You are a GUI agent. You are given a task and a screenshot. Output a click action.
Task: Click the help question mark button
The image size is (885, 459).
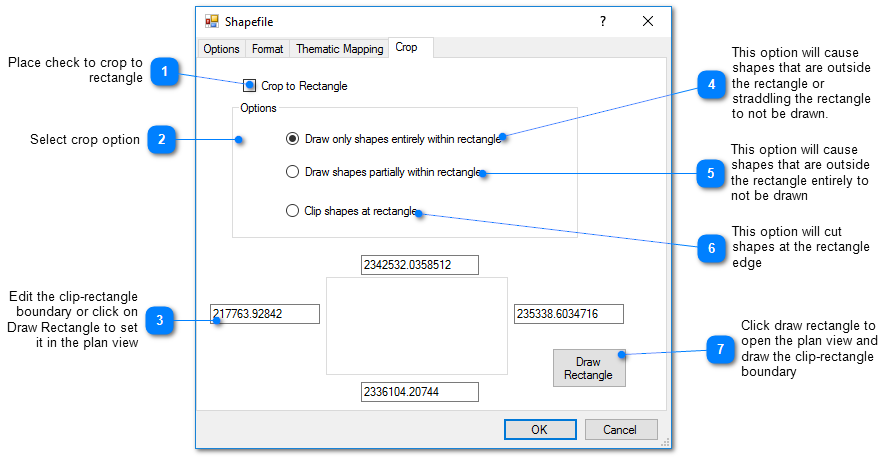(602, 21)
